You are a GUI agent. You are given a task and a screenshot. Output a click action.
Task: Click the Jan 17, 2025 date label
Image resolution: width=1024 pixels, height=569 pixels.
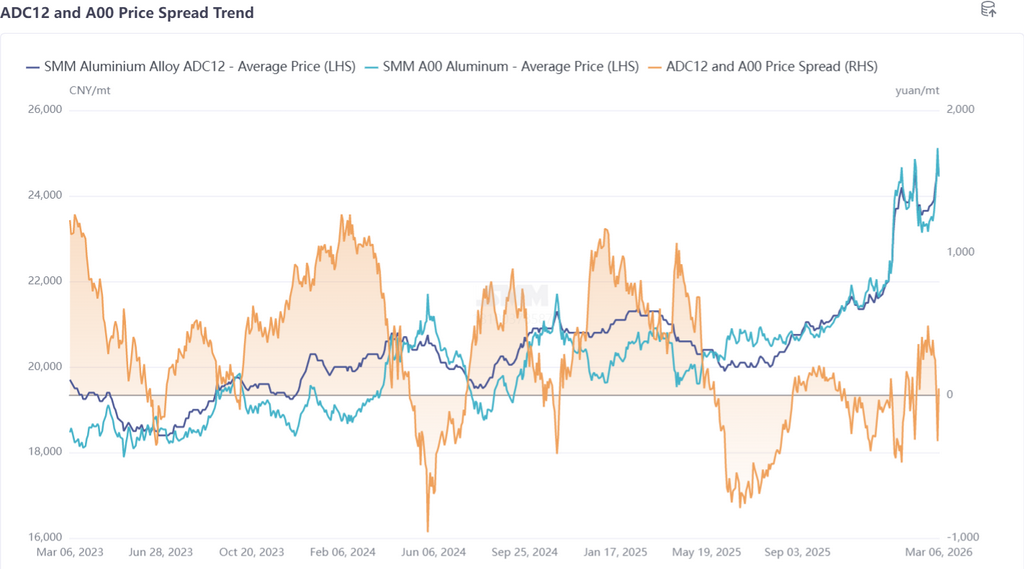(x=615, y=552)
